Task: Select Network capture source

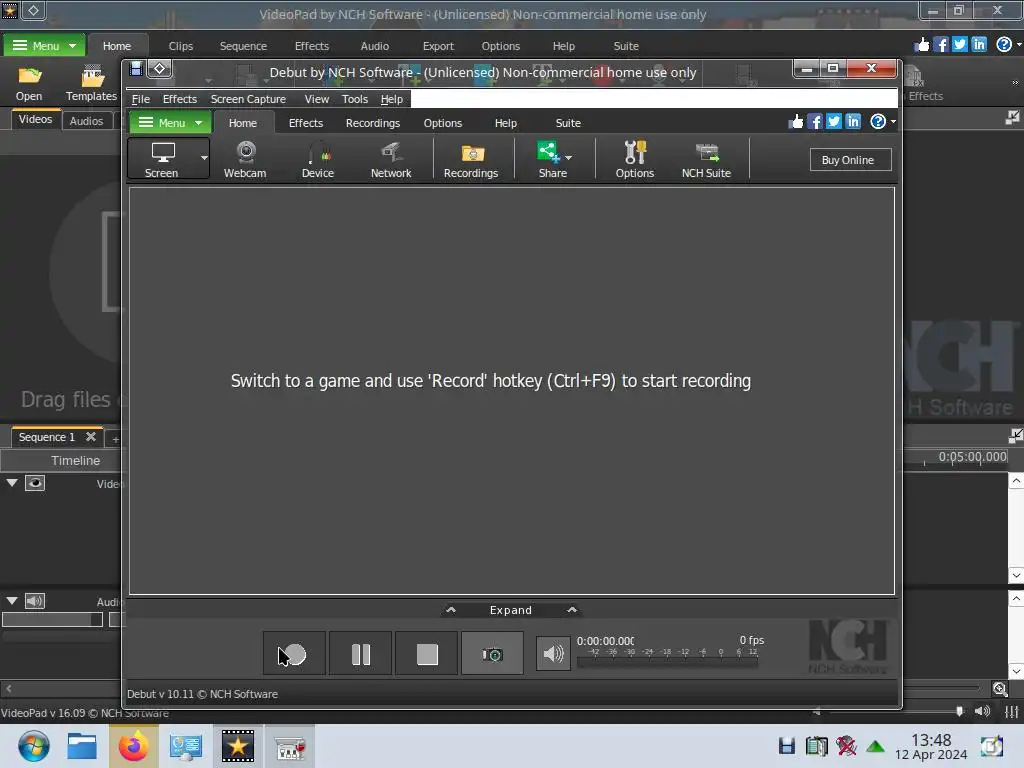Action: click(x=391, y=159)
